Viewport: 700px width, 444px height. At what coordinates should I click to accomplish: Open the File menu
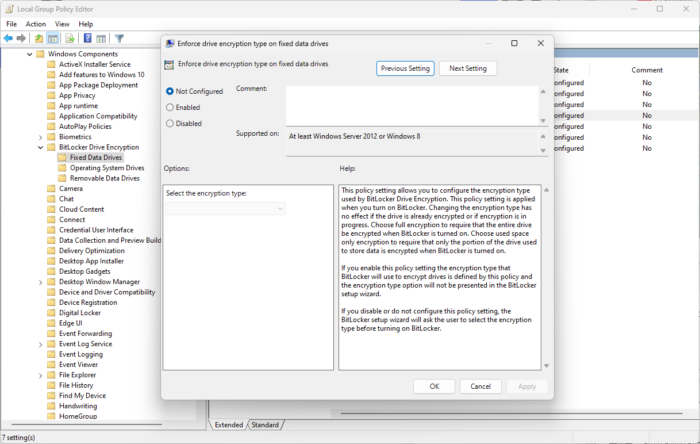pos(12,24)
